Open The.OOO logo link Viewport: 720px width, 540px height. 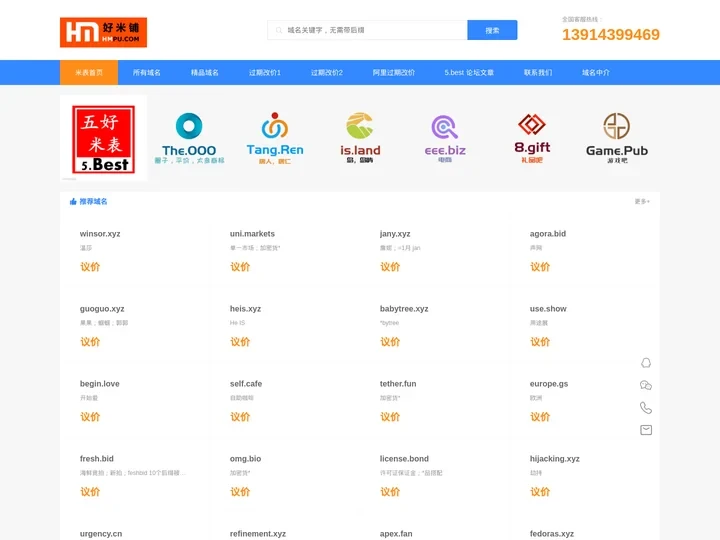[x=189, y=138]
